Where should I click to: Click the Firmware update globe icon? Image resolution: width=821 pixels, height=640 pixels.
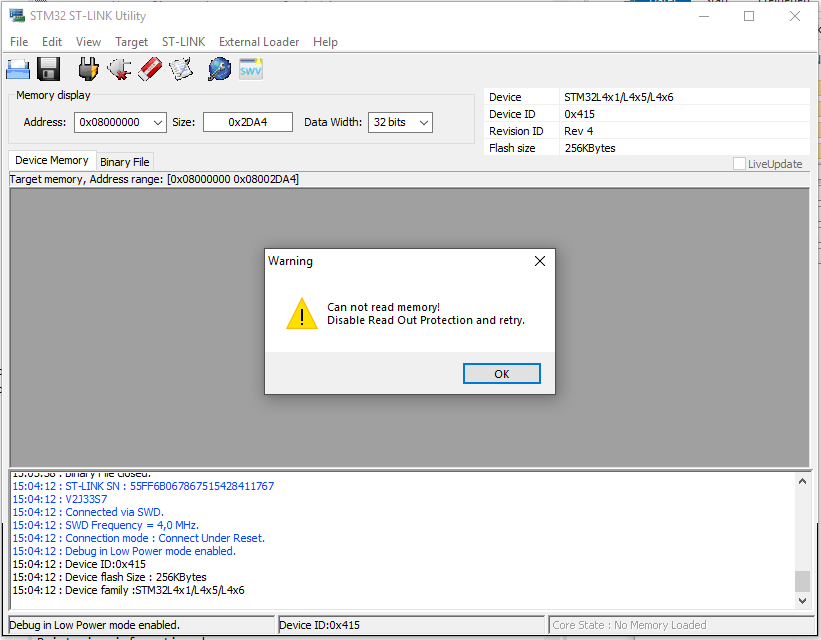(x=219, y=69)
